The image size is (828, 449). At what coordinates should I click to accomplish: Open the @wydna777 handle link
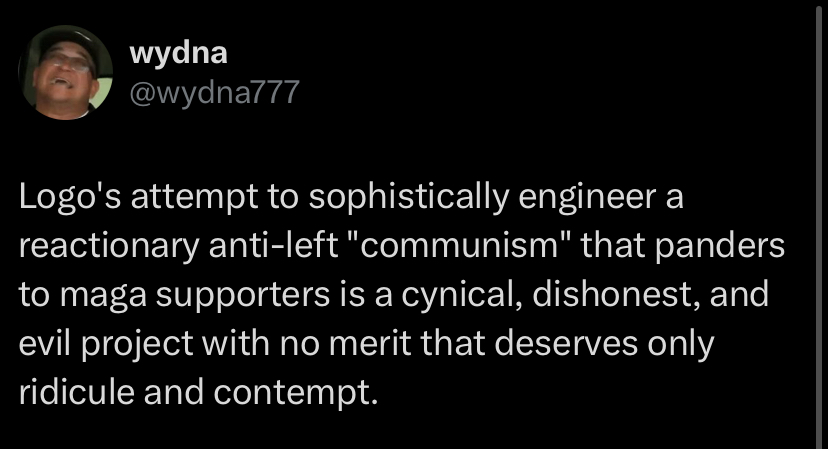click(214, 92)
